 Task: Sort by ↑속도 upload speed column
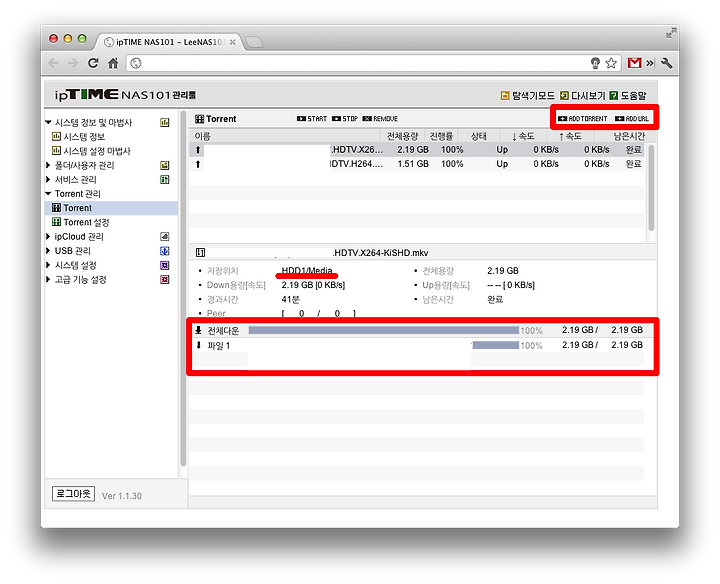[570, 136]
